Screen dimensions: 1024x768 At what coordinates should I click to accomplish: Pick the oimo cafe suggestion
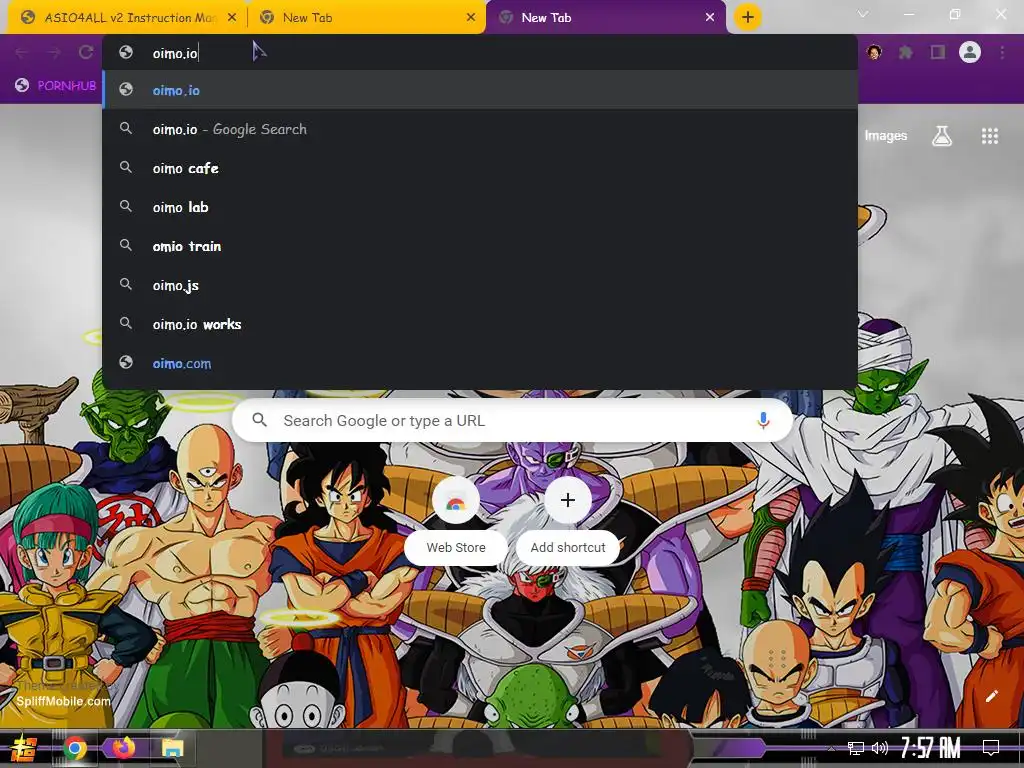click(x=479, y=168)
